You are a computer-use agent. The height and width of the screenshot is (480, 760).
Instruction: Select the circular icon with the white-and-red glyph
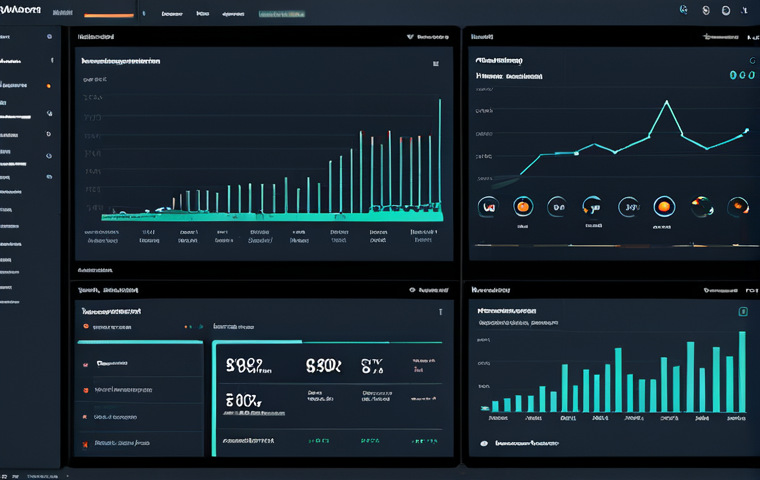(488, 207)
